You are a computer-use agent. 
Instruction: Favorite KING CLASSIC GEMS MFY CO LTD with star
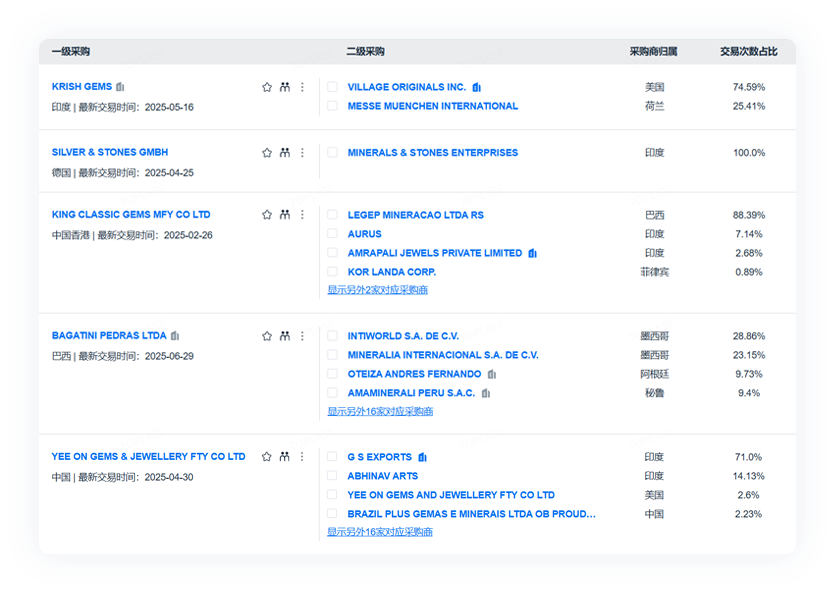click(x=267, y=215)
